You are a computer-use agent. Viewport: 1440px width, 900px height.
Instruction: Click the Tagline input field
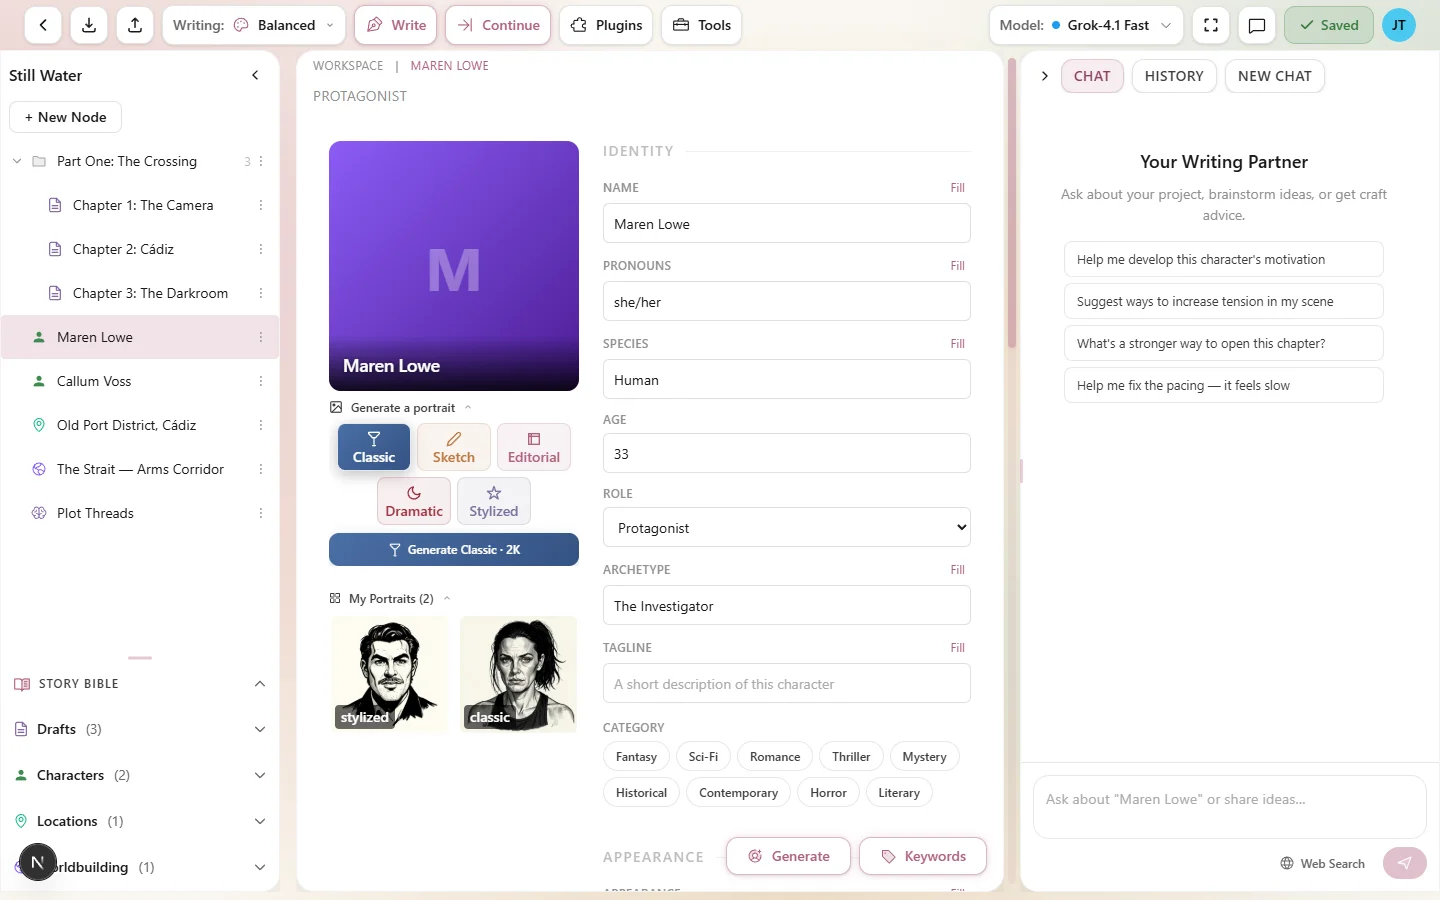[786, 683]
